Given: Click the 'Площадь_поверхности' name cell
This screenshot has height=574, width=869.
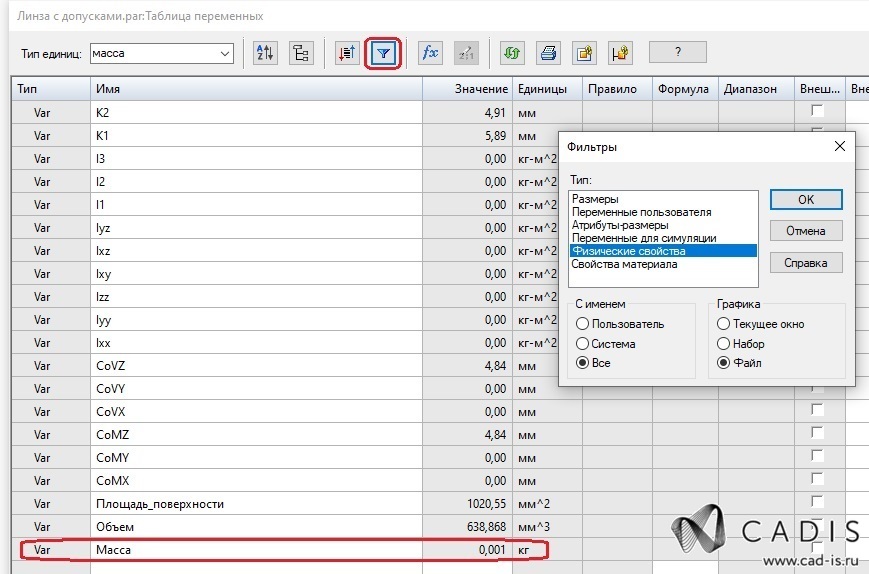Looking at the screenshot, I should click(256, 504).
